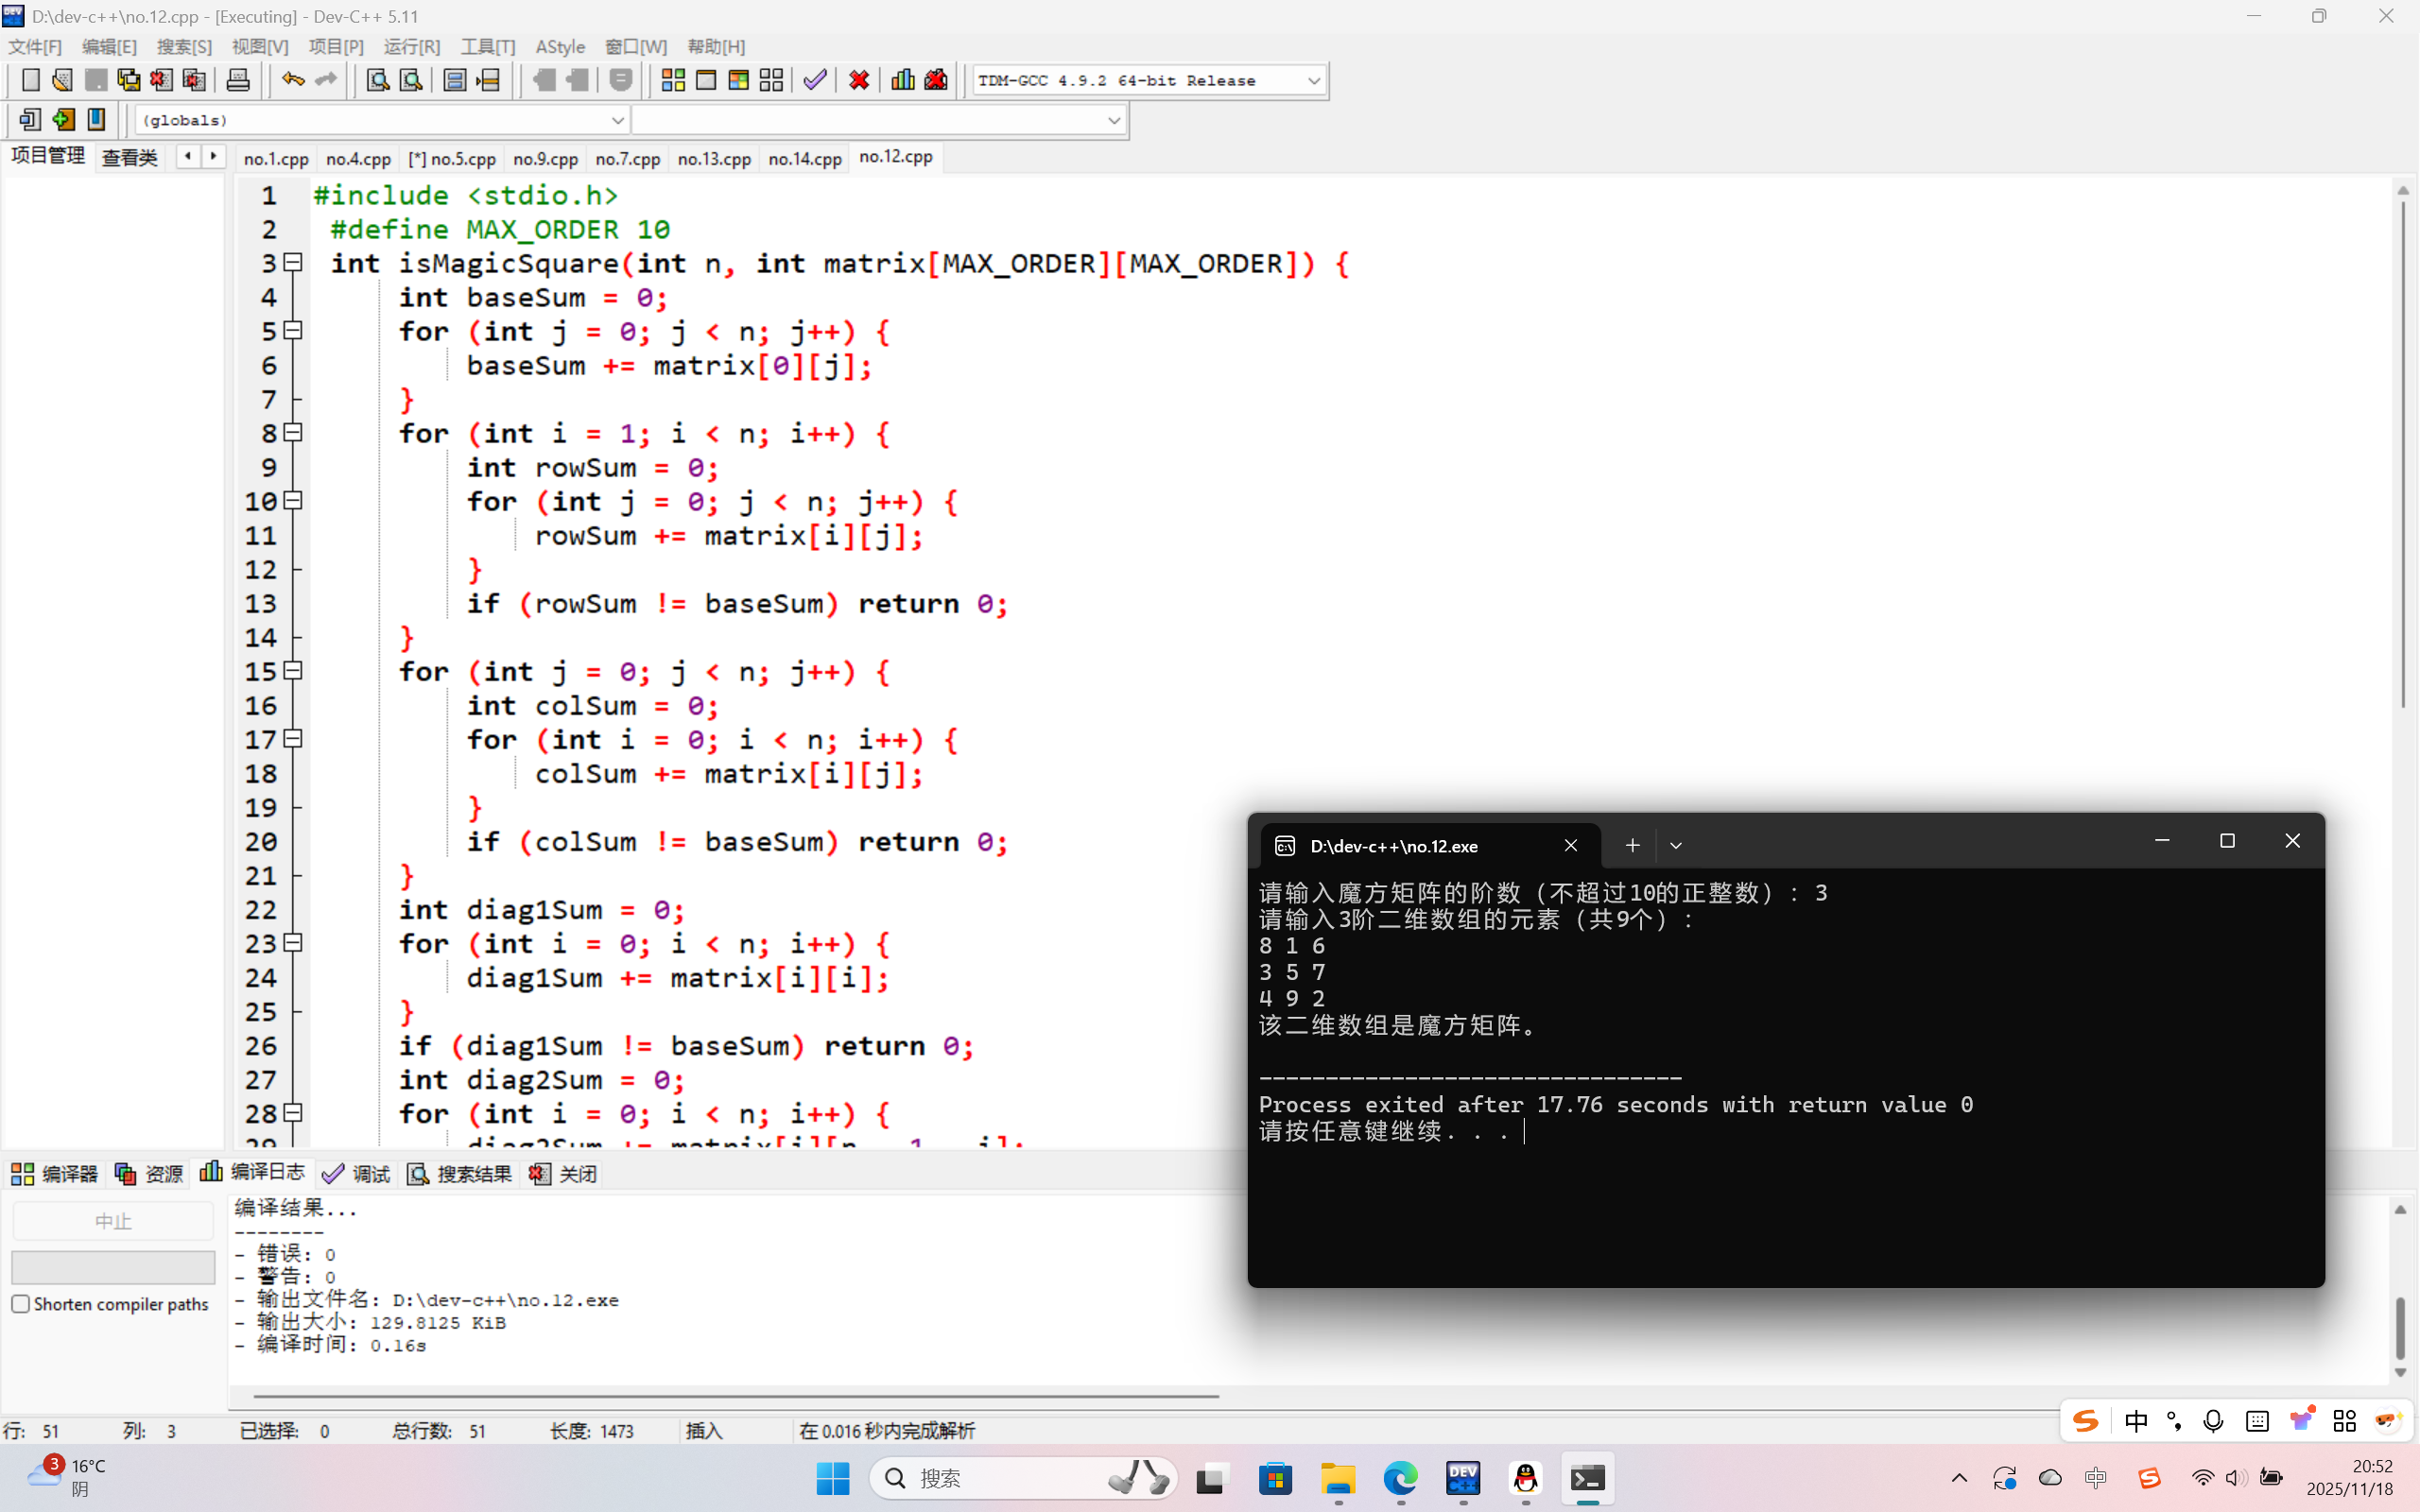The height and width of the screenshot is (1512, 2420).
Task: Click the profile analysis bar-chart icon
Action: point(902,80)
